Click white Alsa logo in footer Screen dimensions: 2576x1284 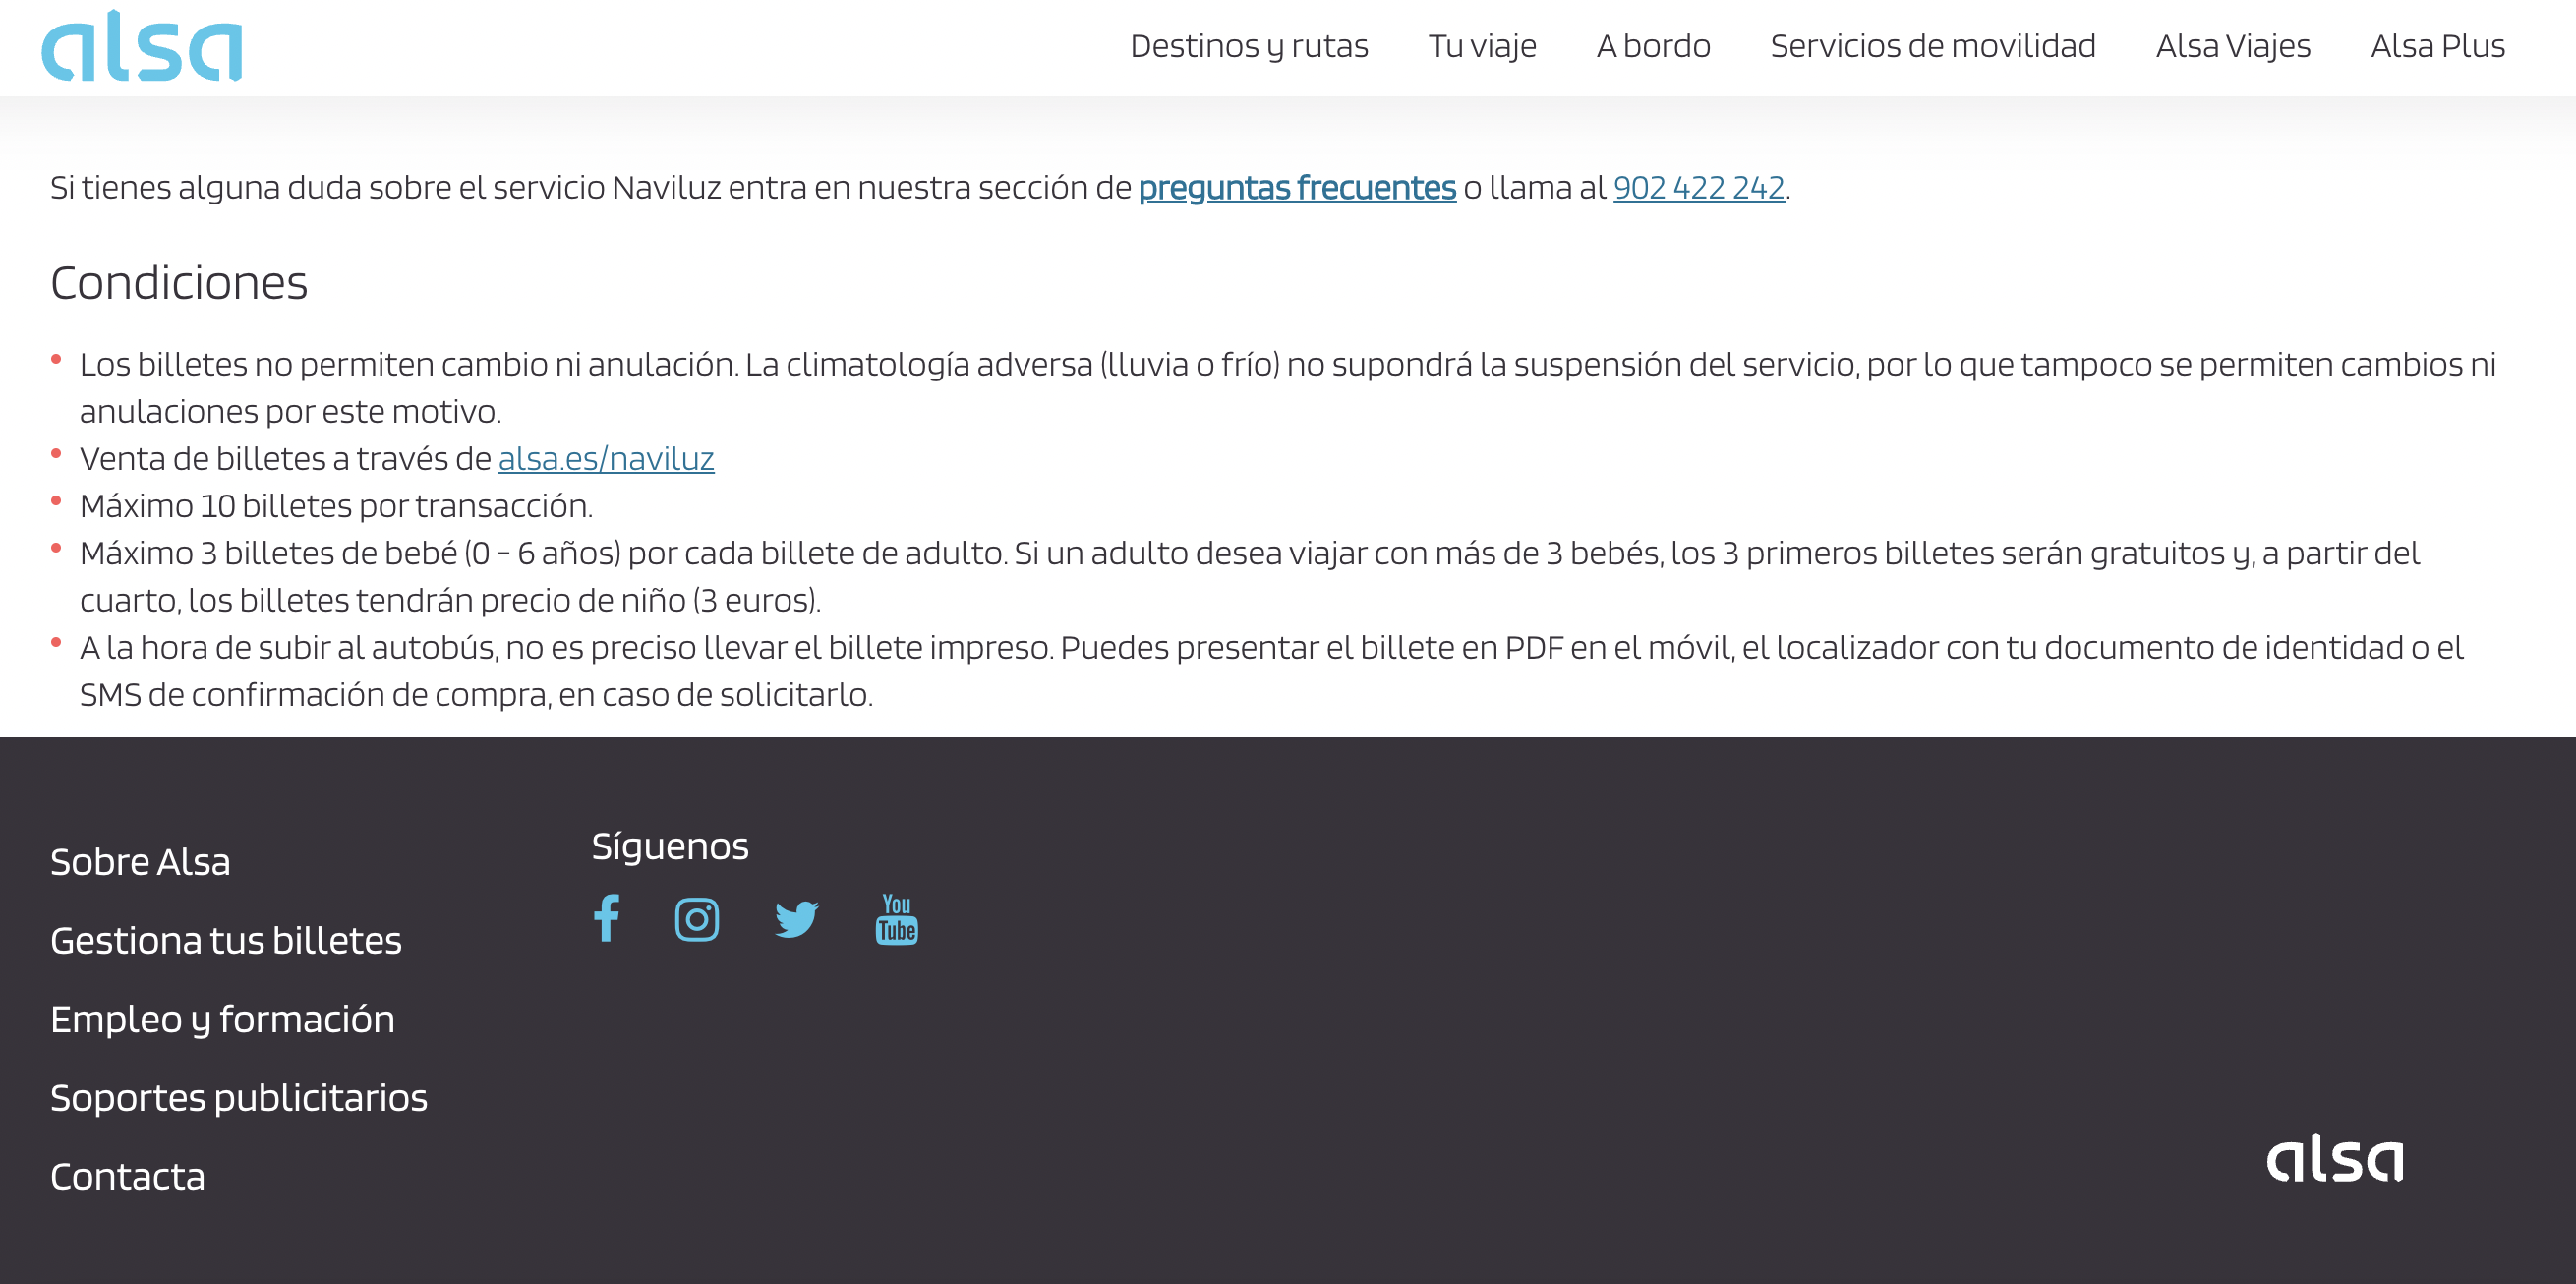coord(2334,1160)
